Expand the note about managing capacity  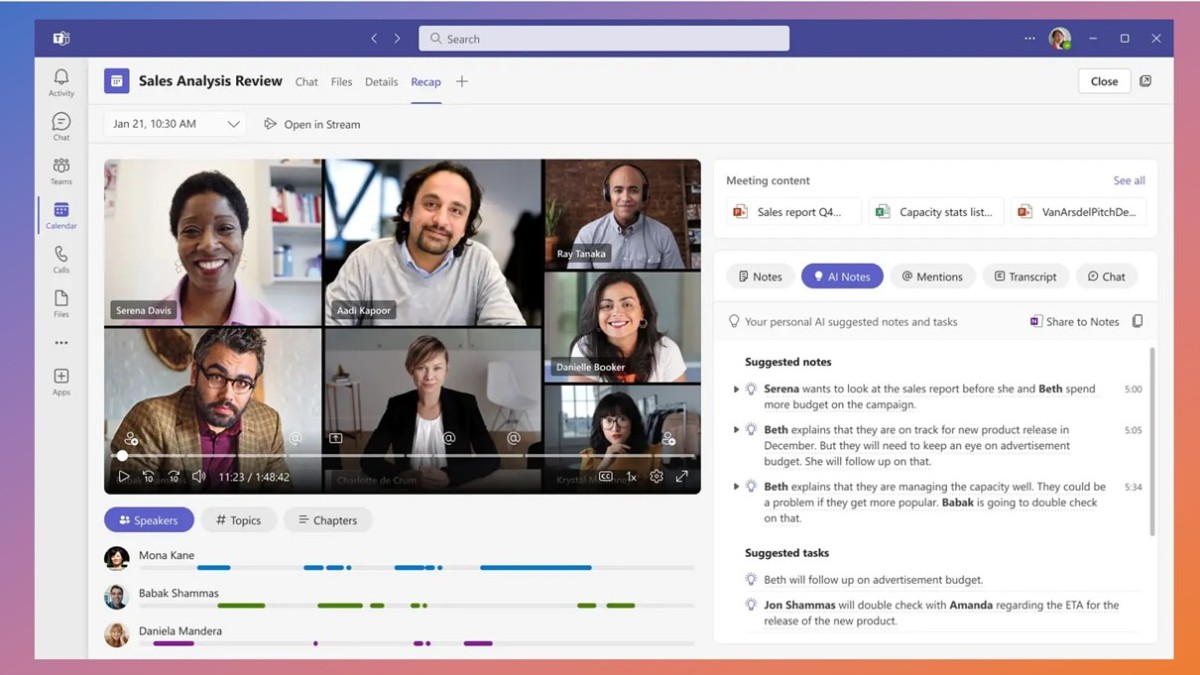pos(737,487)
